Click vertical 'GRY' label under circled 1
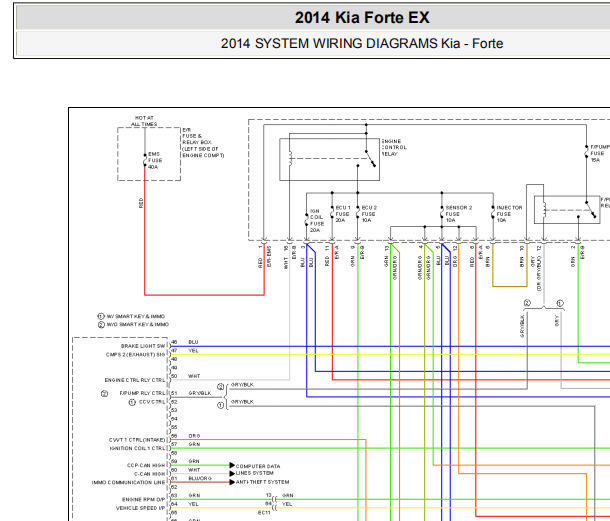This screenshot has height=521, width=610. coord(557,321)
